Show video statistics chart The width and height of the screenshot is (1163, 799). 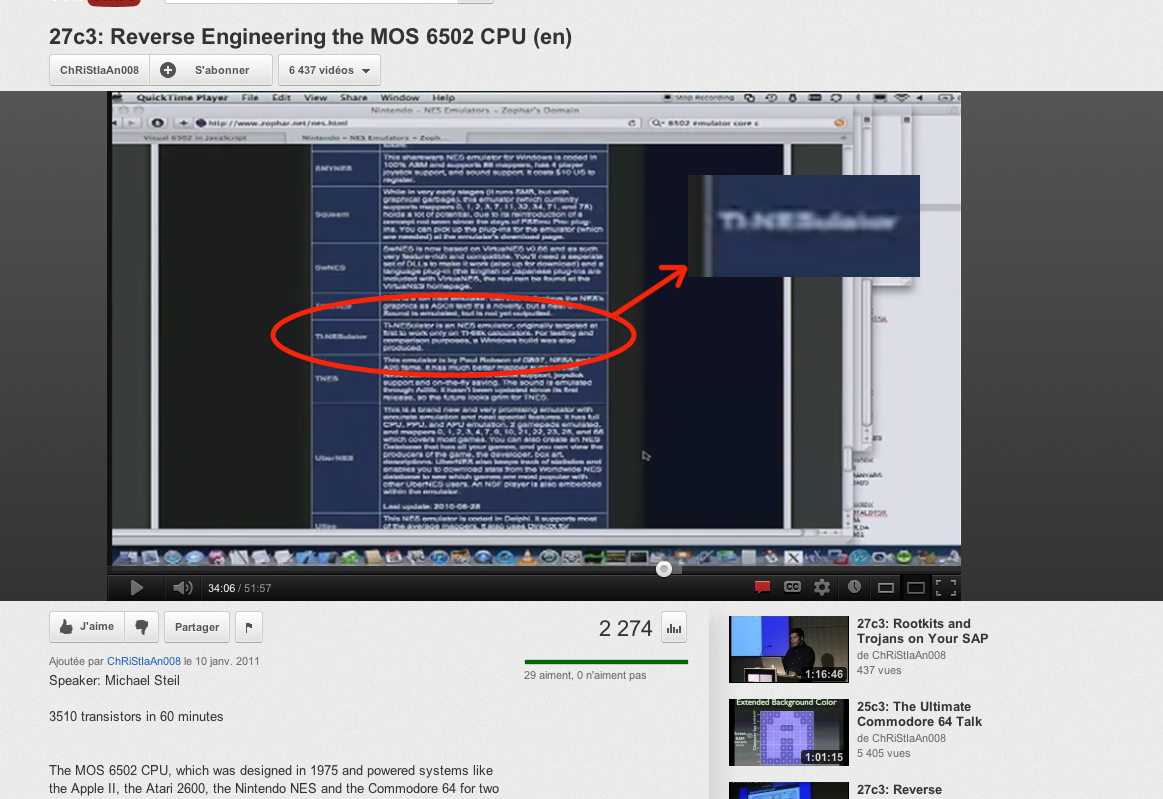[x=674, y=628]
